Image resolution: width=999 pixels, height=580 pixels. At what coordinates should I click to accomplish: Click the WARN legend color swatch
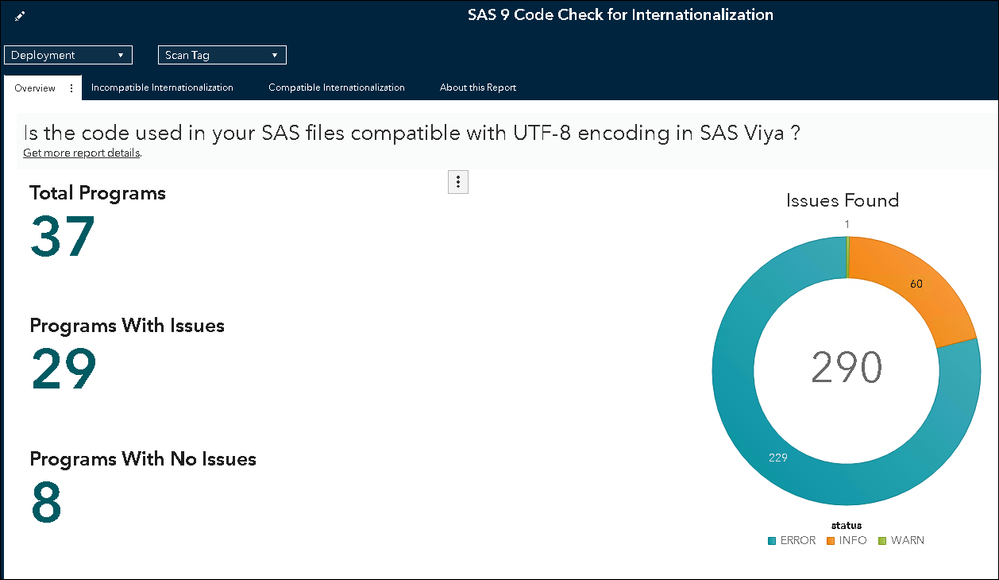tap(882, 541)
